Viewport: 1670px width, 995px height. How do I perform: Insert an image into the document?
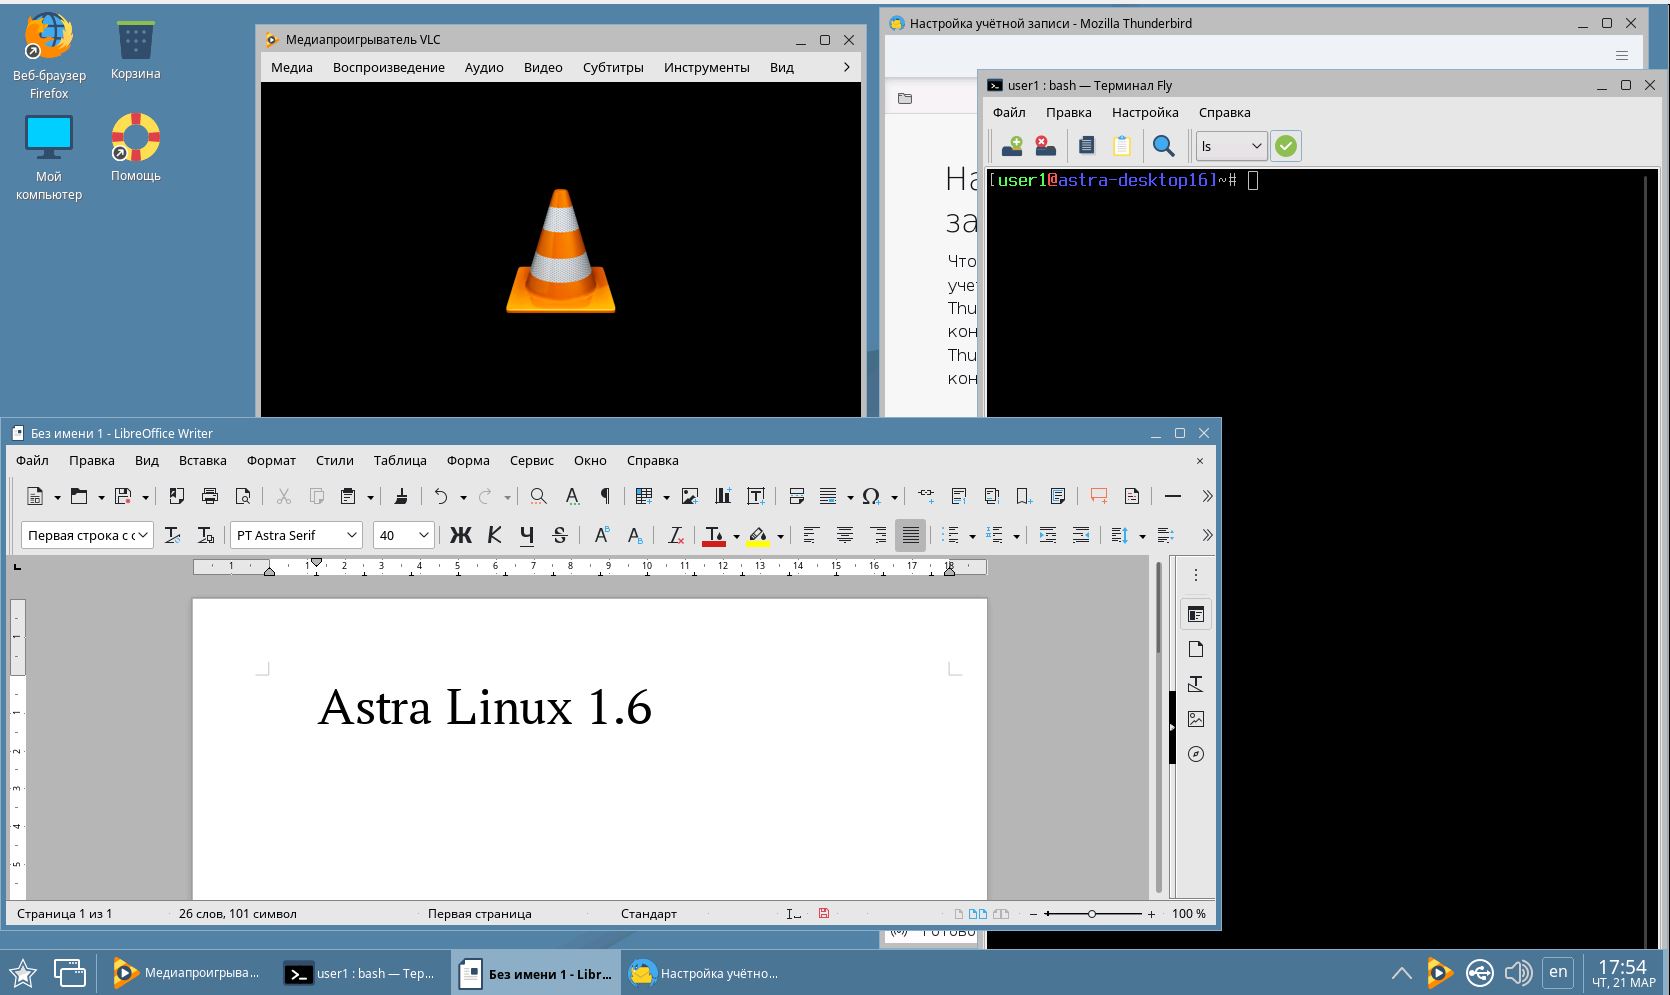tap(690, 496)
